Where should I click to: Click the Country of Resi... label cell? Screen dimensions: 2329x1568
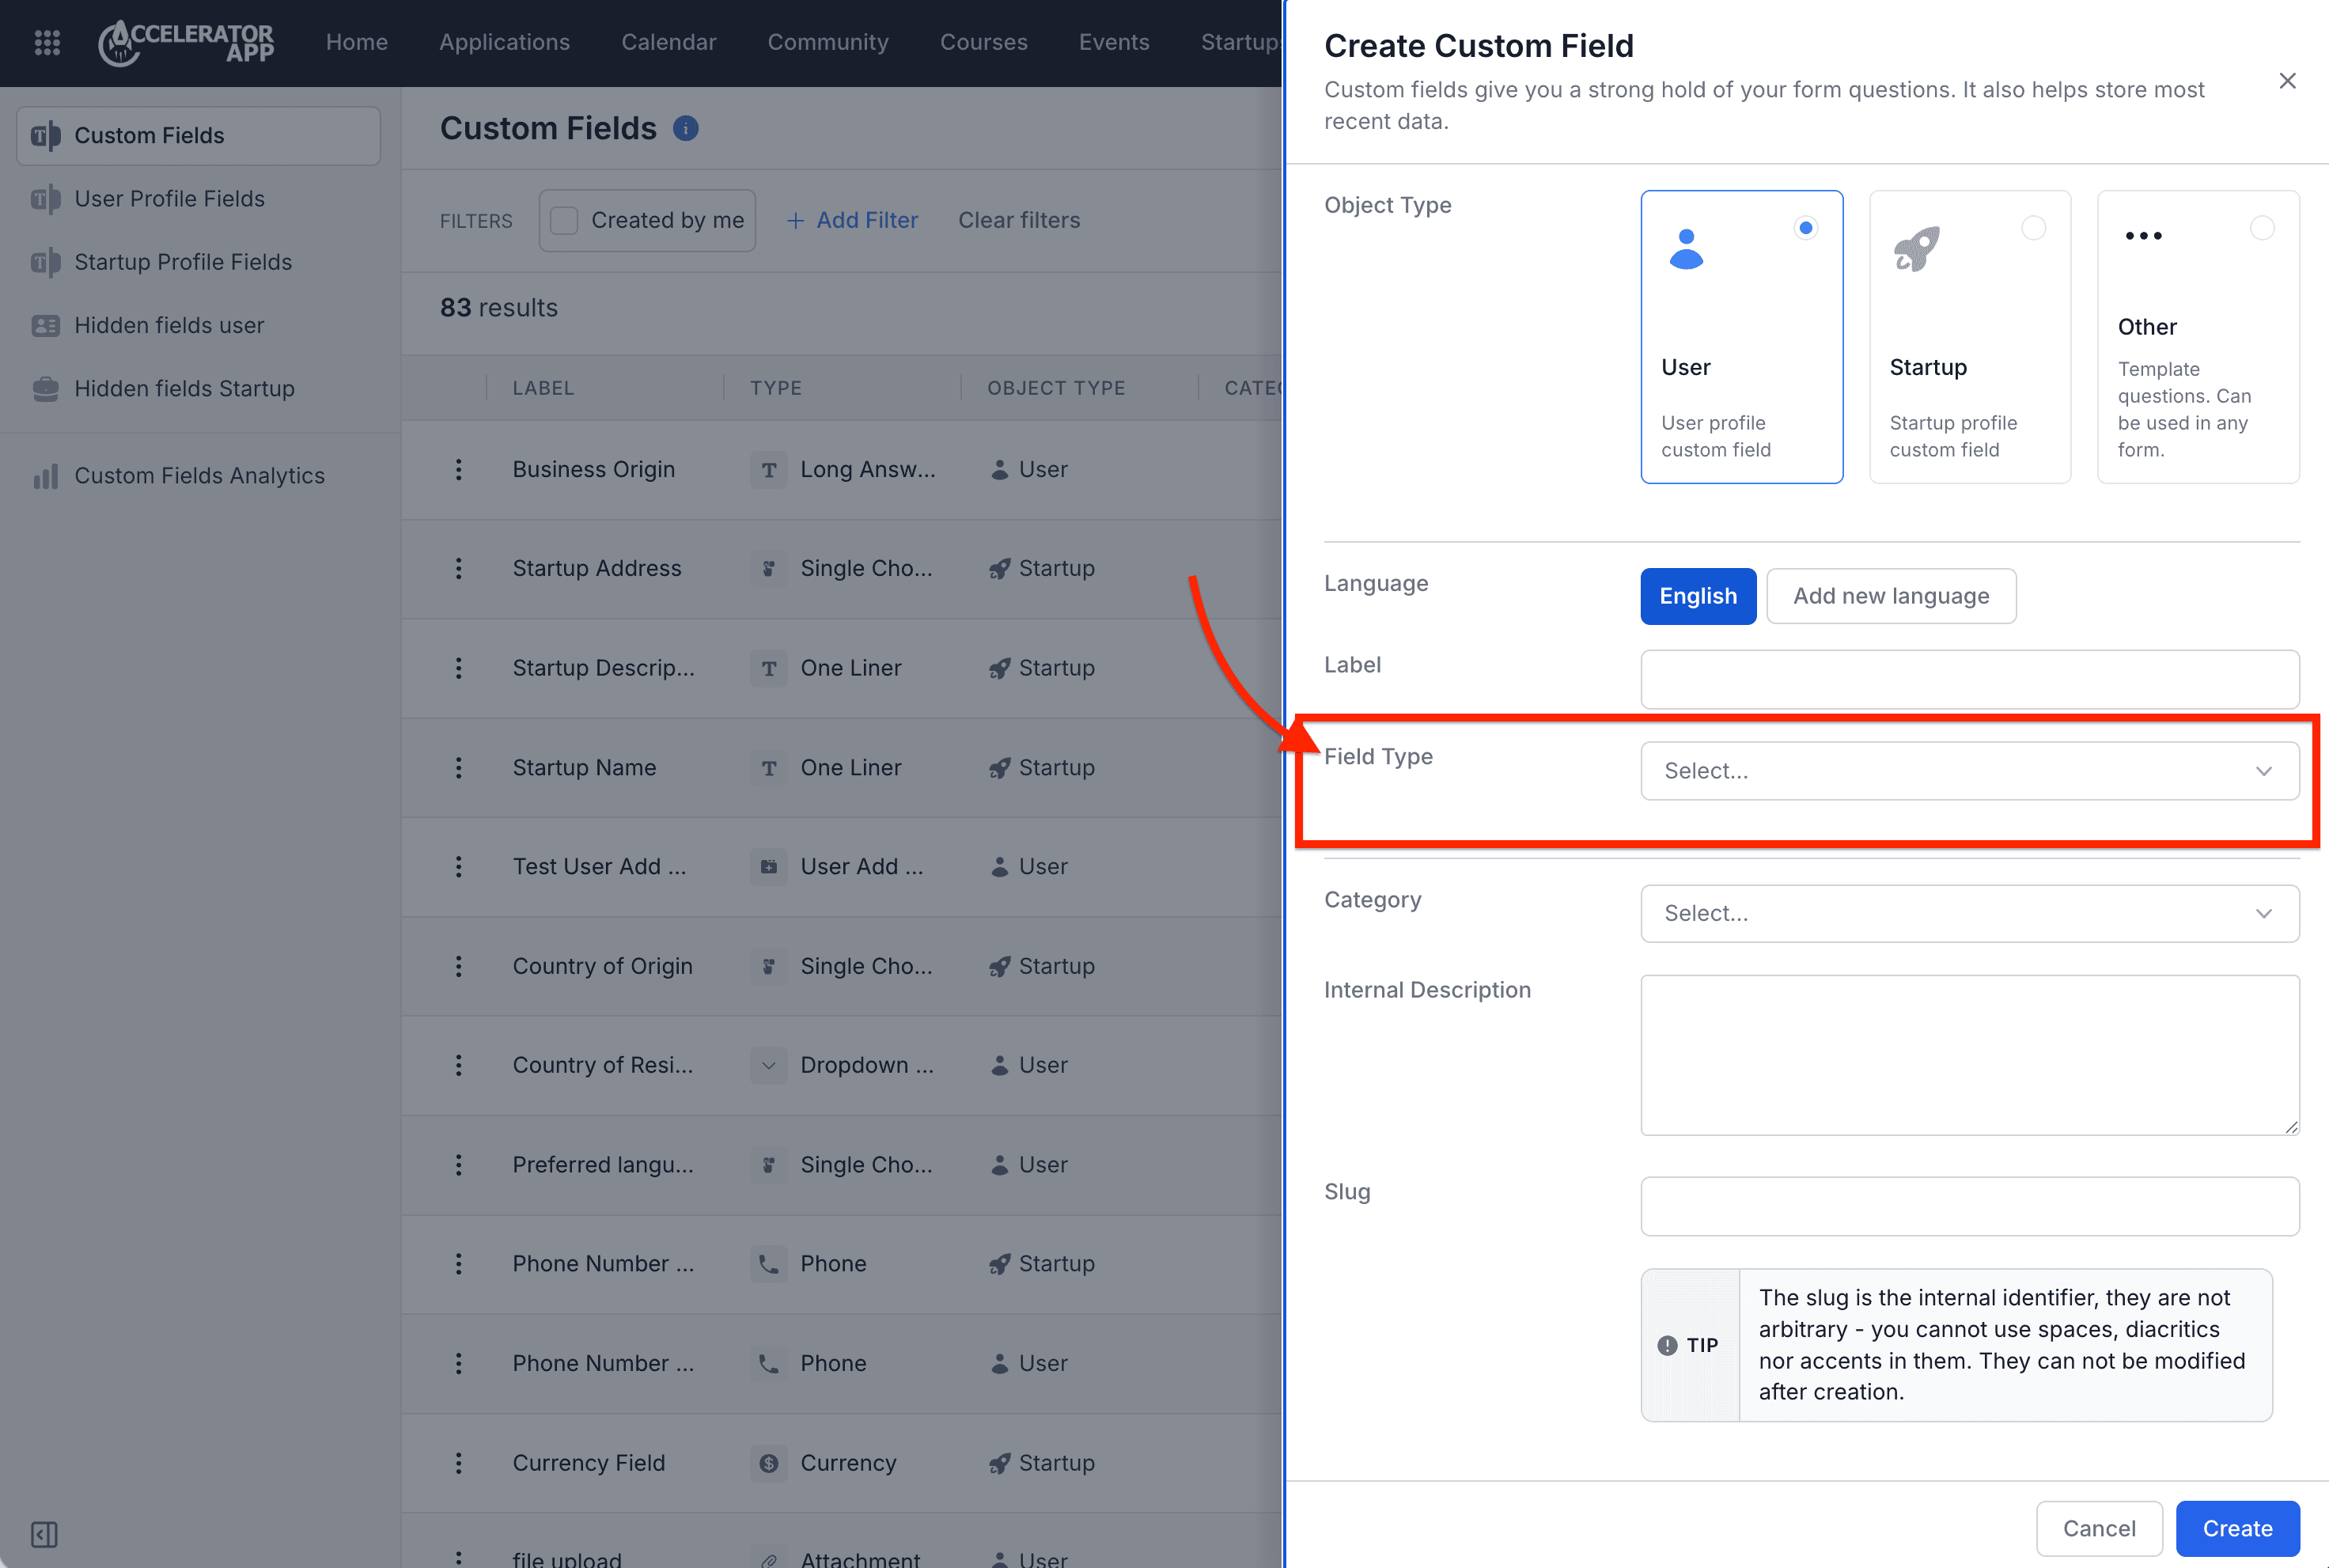(602, 1065)
